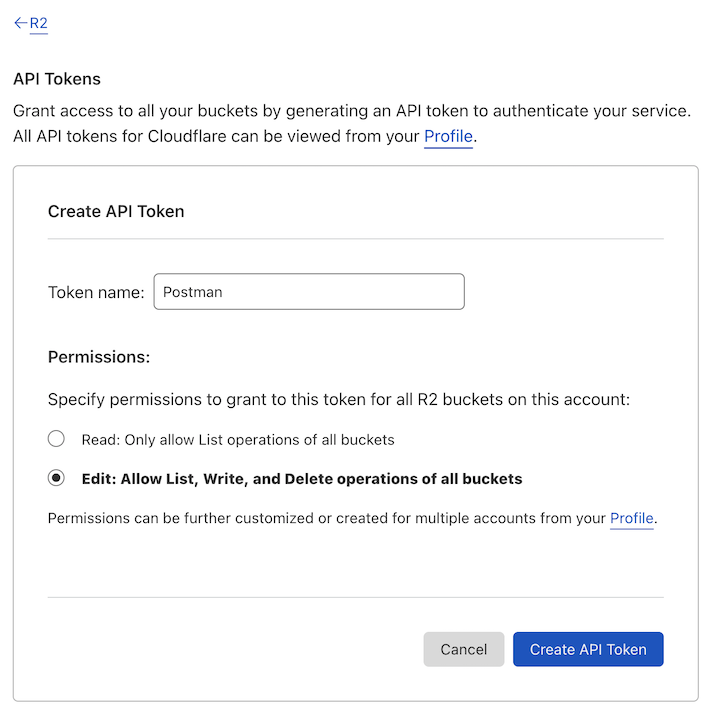Viewport: 720px width, 716px height.
Task: Click the 'All API tokens for Cloudflare' sentence
Action: click(x=217, y=136)
